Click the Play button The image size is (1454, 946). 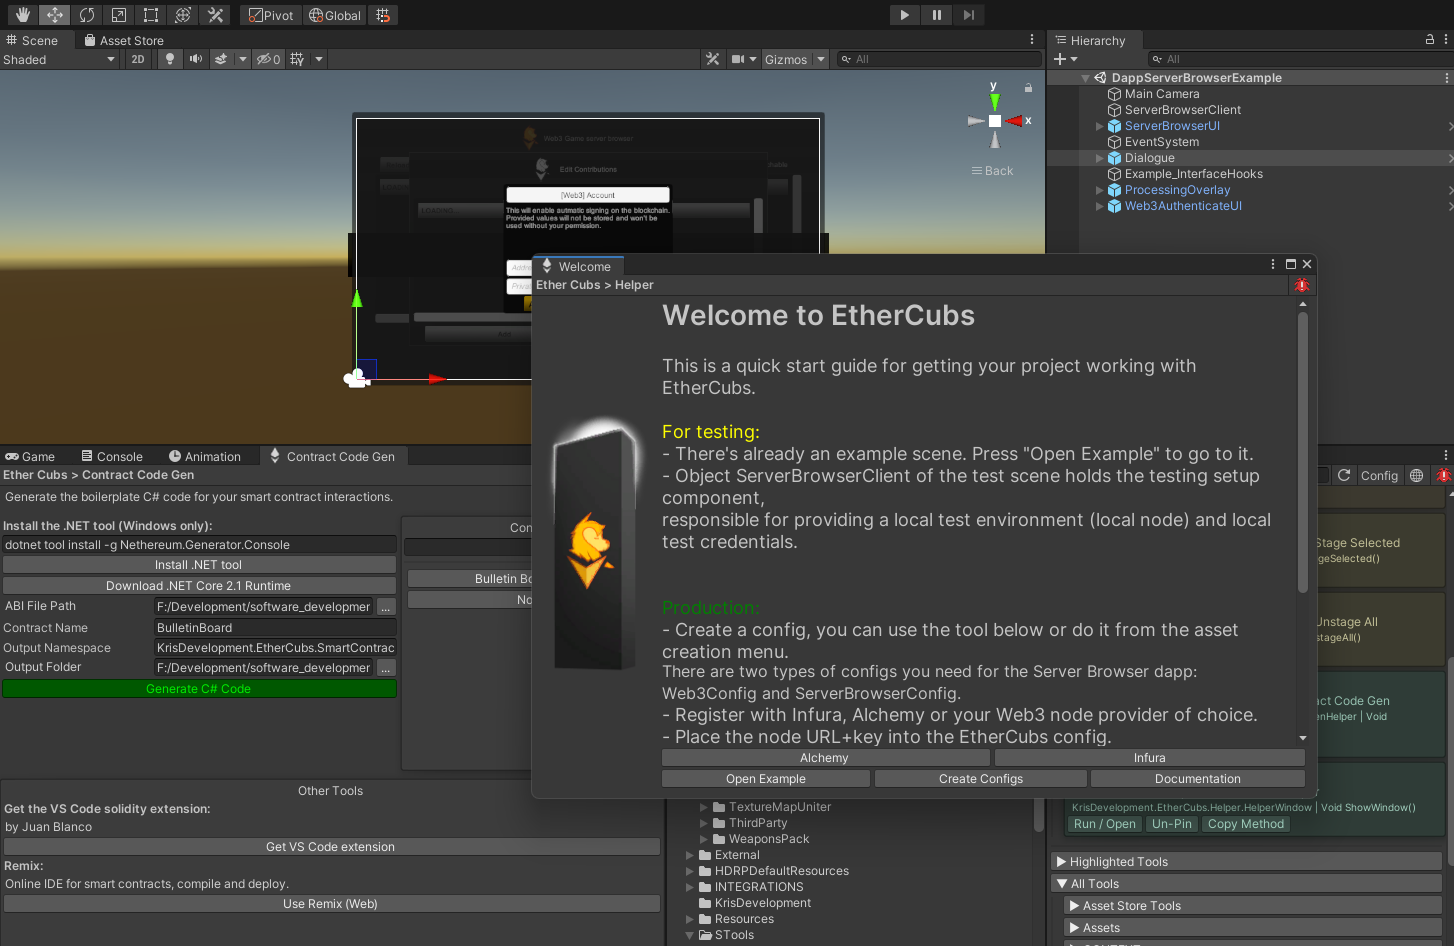coord(904,15)
